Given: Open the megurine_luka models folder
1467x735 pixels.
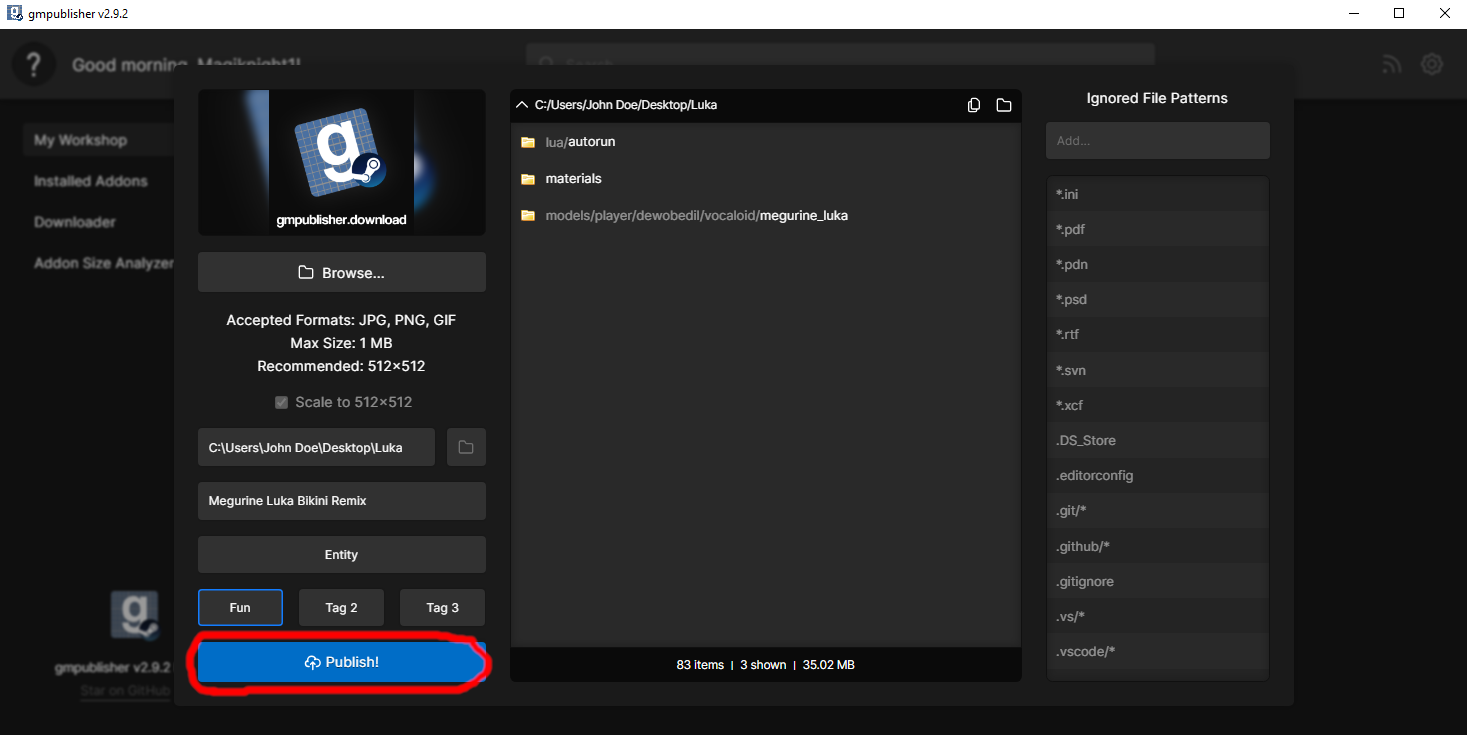Looking at the screenshot, I should click(766, 215).
